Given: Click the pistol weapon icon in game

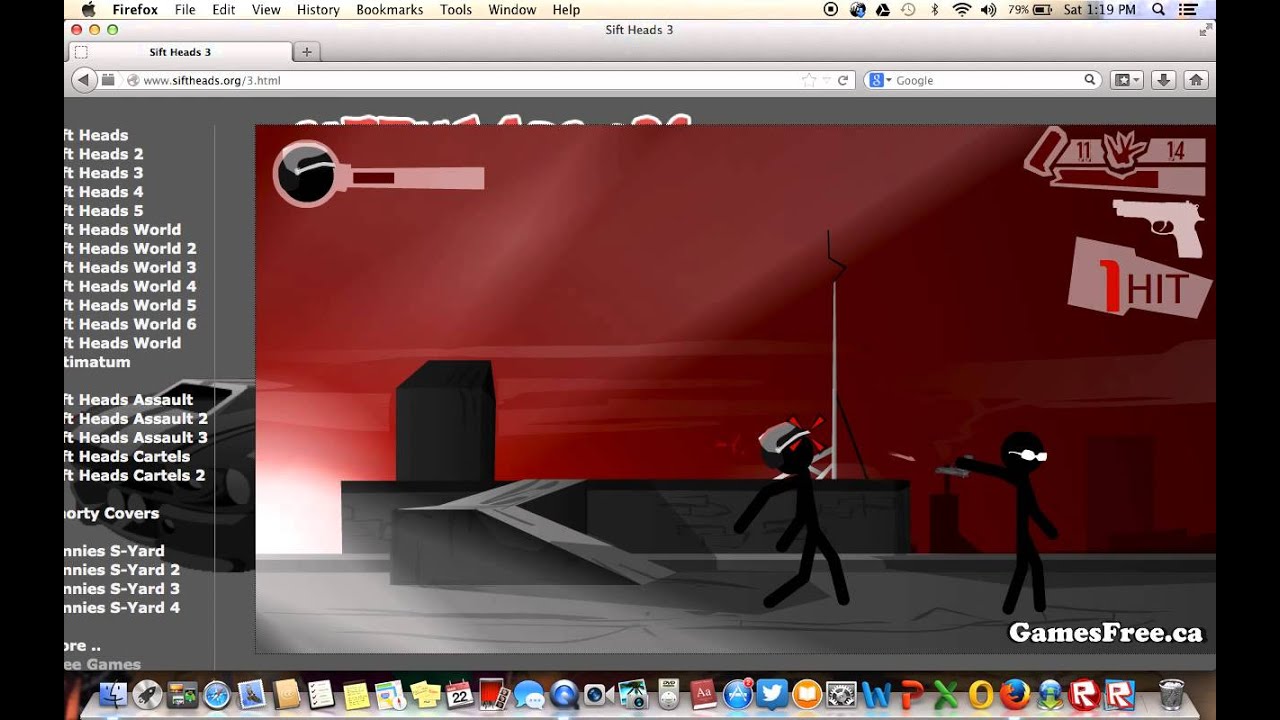Looking at the screenshot, I should 1159,227.
